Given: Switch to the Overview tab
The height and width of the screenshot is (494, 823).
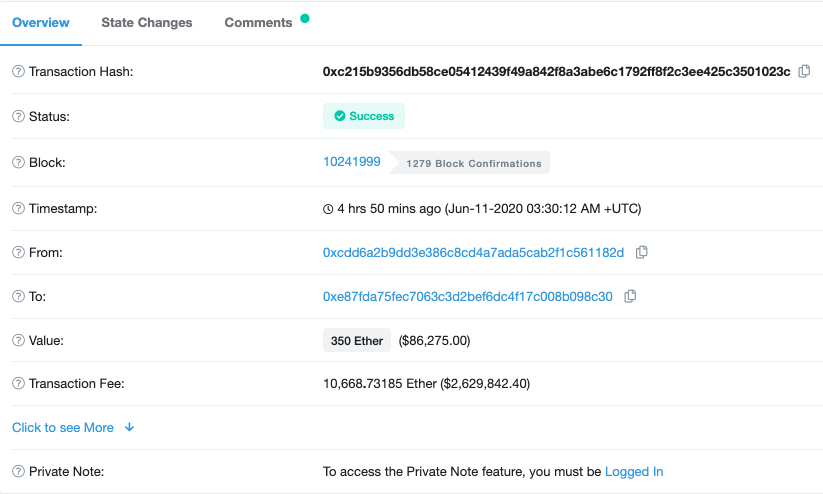Looking at the screenshot, I should tap(41, 23).
